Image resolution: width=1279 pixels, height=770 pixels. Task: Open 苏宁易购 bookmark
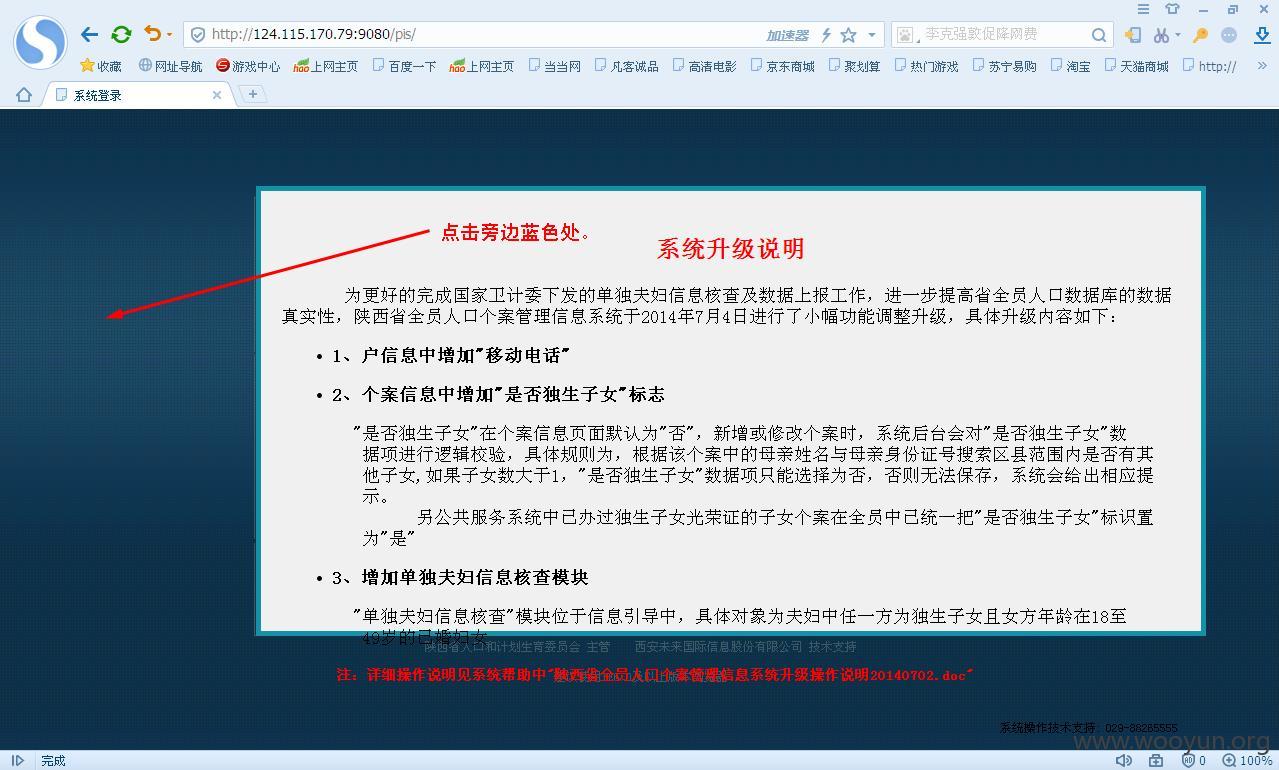pyautogui.click(x=1004, y=66)
